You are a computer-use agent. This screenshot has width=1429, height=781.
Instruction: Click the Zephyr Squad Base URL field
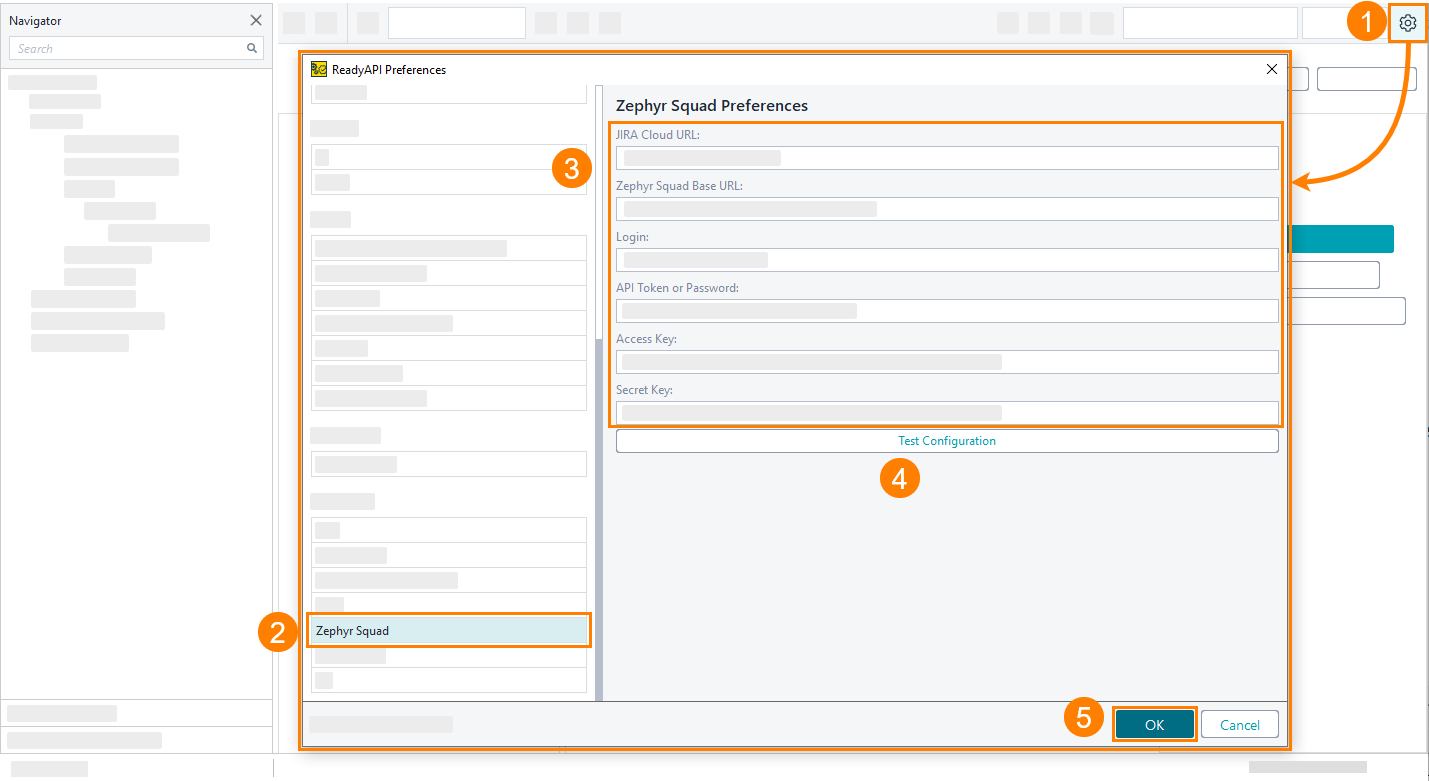point(946,208)
